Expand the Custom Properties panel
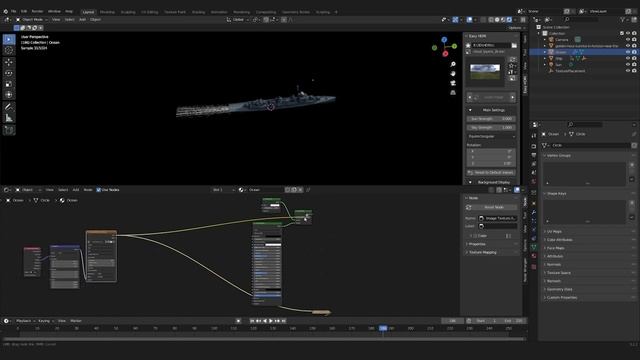The image size is (640, 360). [562, 298]
